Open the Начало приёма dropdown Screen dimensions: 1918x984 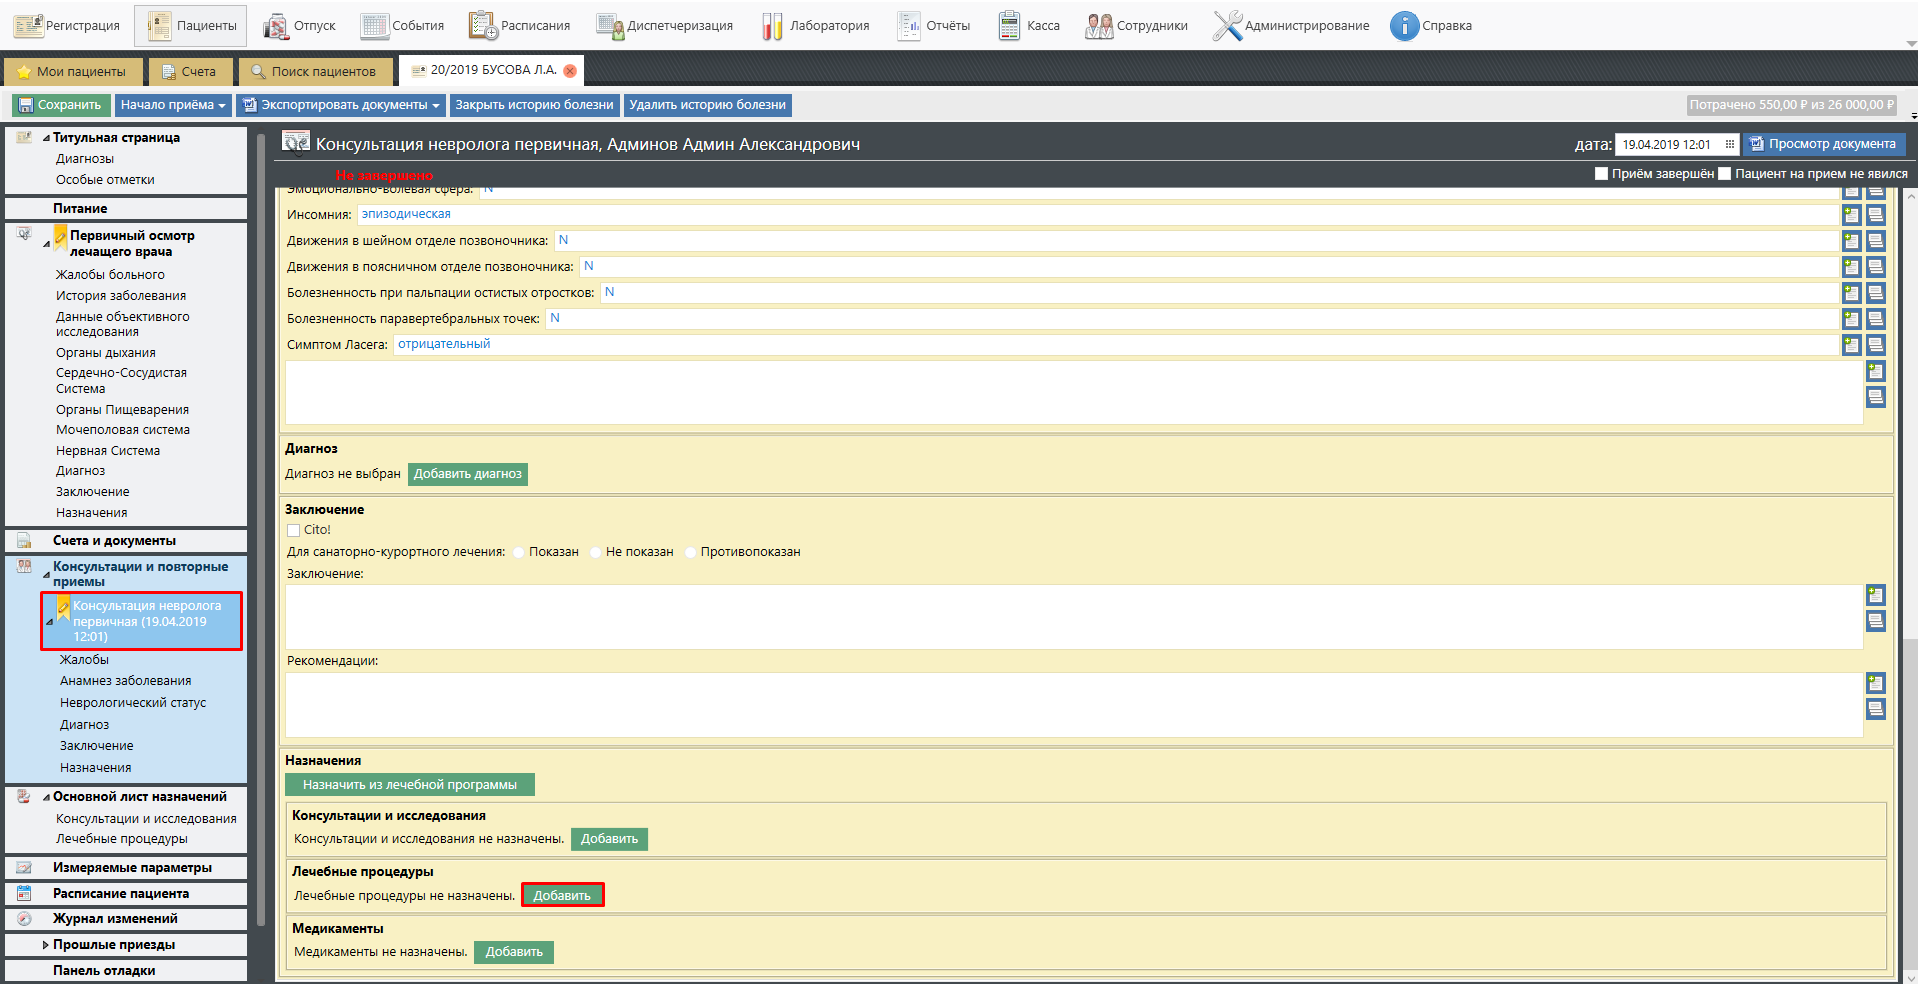click(172, 105)
